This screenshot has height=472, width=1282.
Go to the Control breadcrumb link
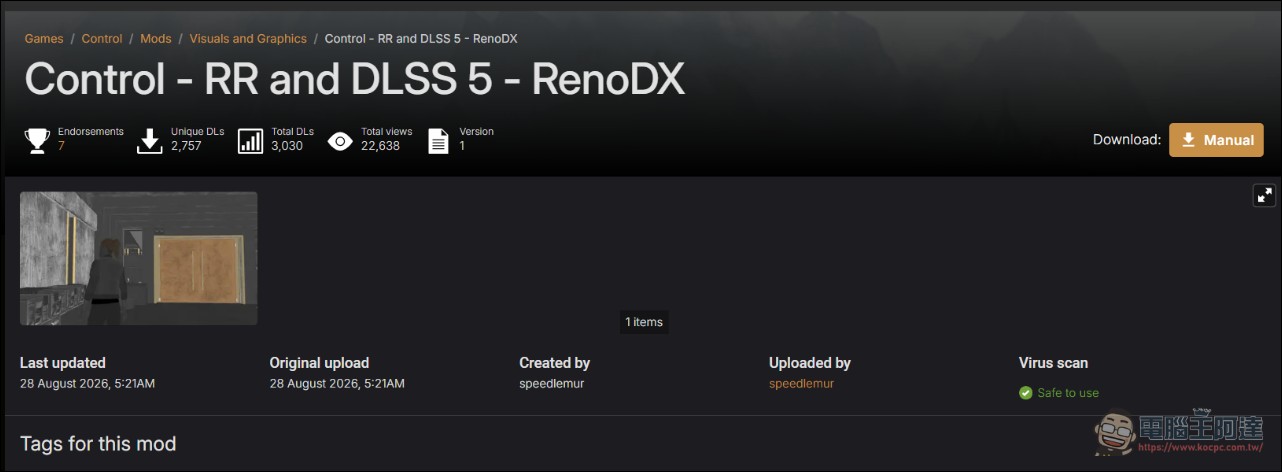(102, 39)
